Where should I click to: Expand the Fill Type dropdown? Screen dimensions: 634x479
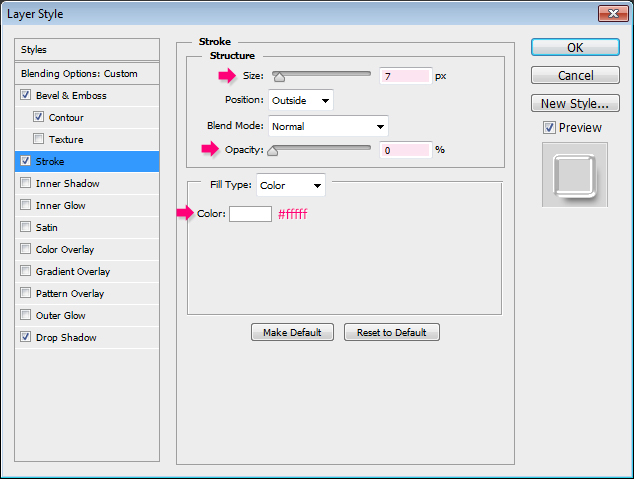291,185
